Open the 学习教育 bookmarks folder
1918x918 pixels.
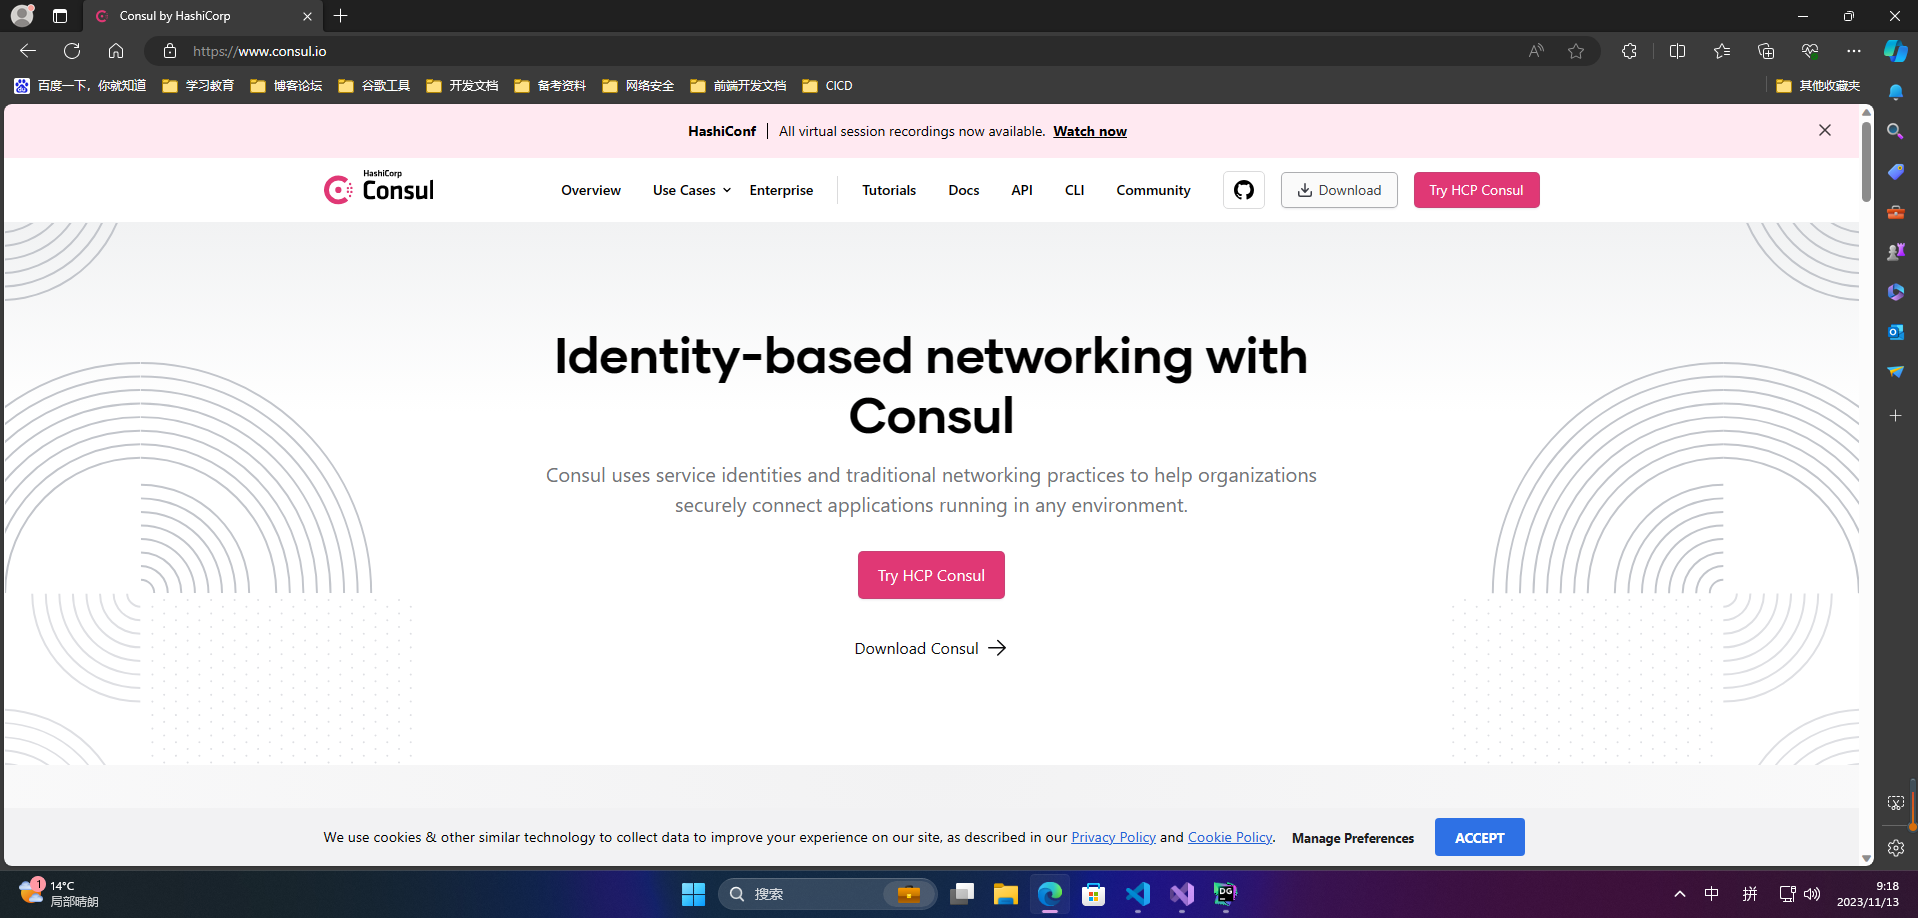(x=198, y=86)
